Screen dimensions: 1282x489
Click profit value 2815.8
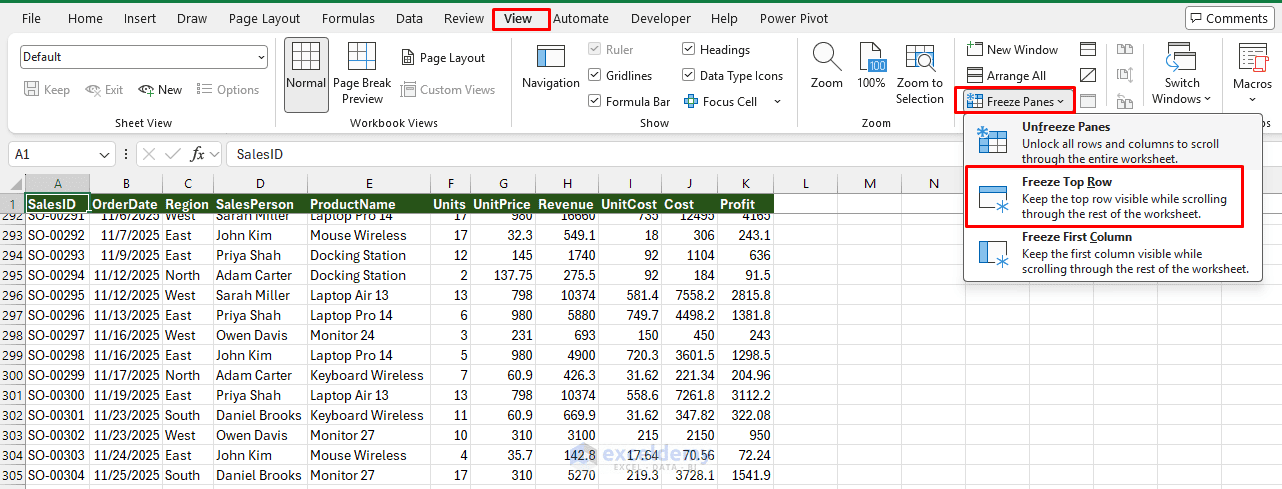745,295
